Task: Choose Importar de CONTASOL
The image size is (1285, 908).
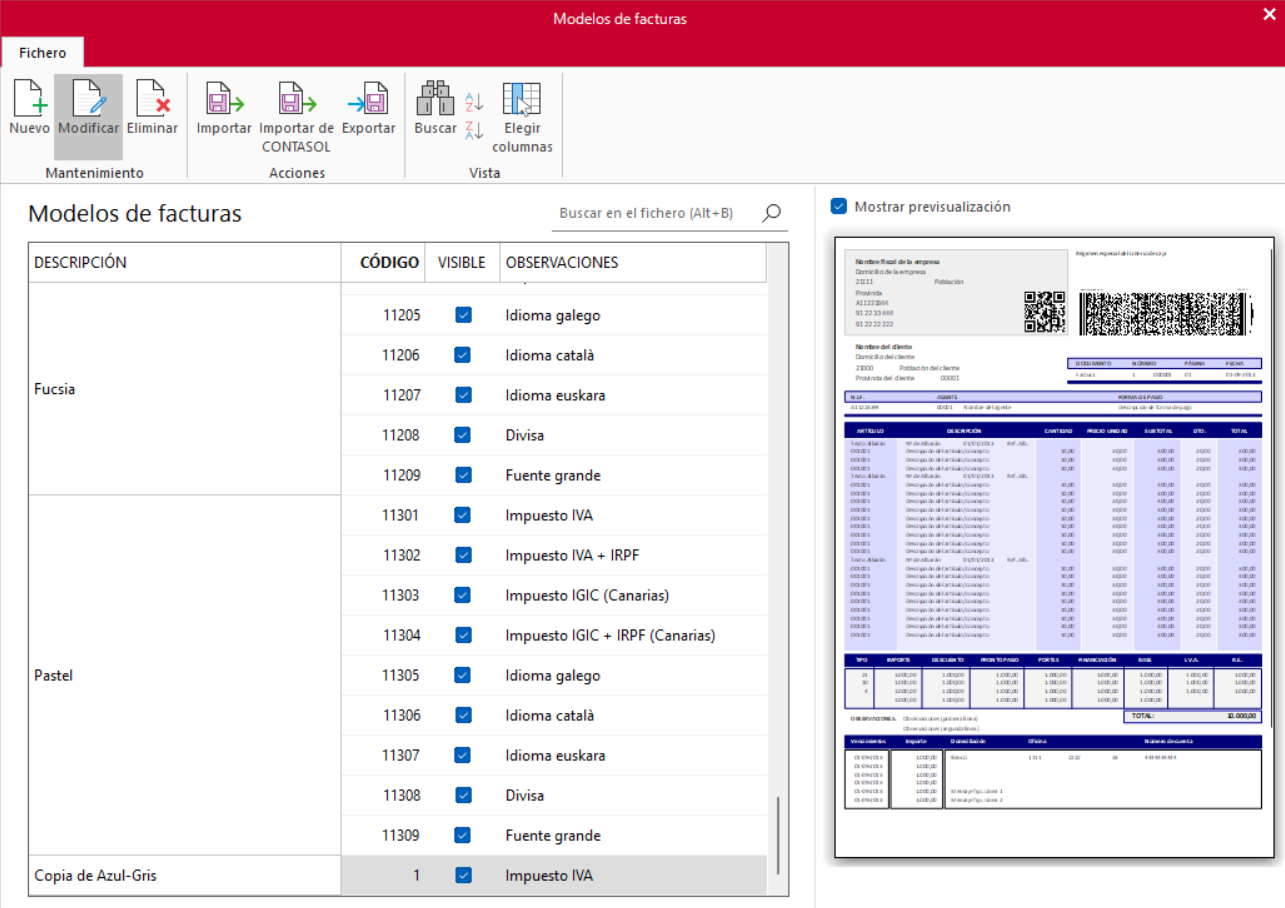Action: click(x=296, y=117)
